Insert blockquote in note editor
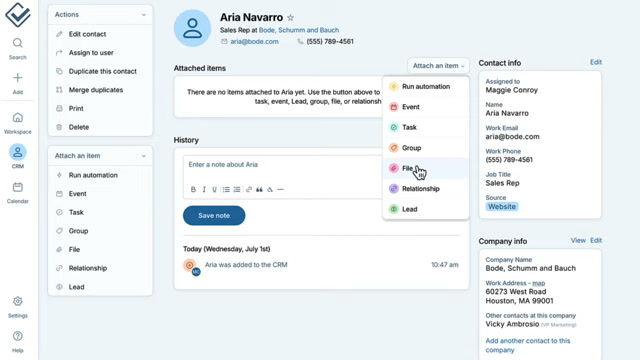Screen dimensions: 640x360 259,189
